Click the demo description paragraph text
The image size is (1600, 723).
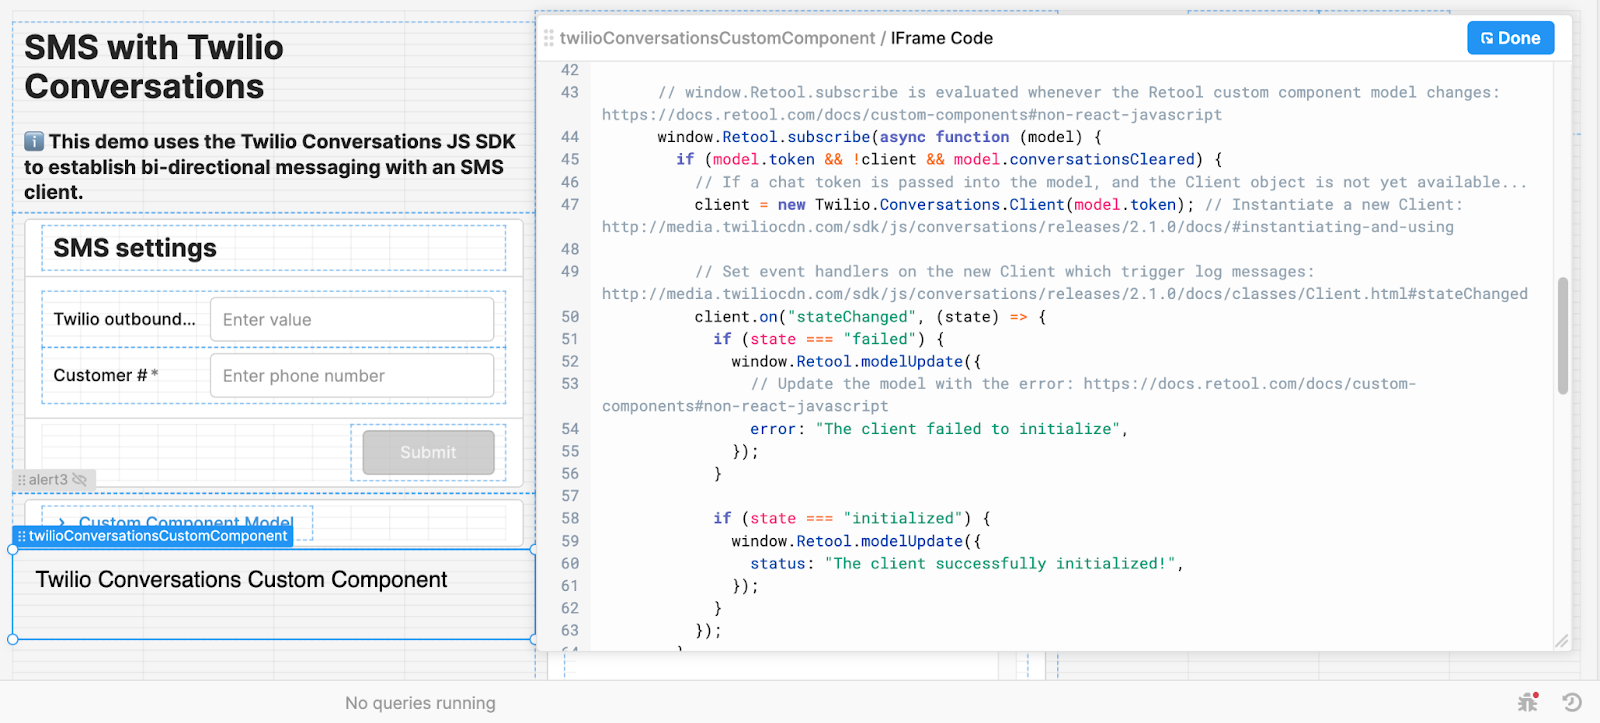(270, 167)
